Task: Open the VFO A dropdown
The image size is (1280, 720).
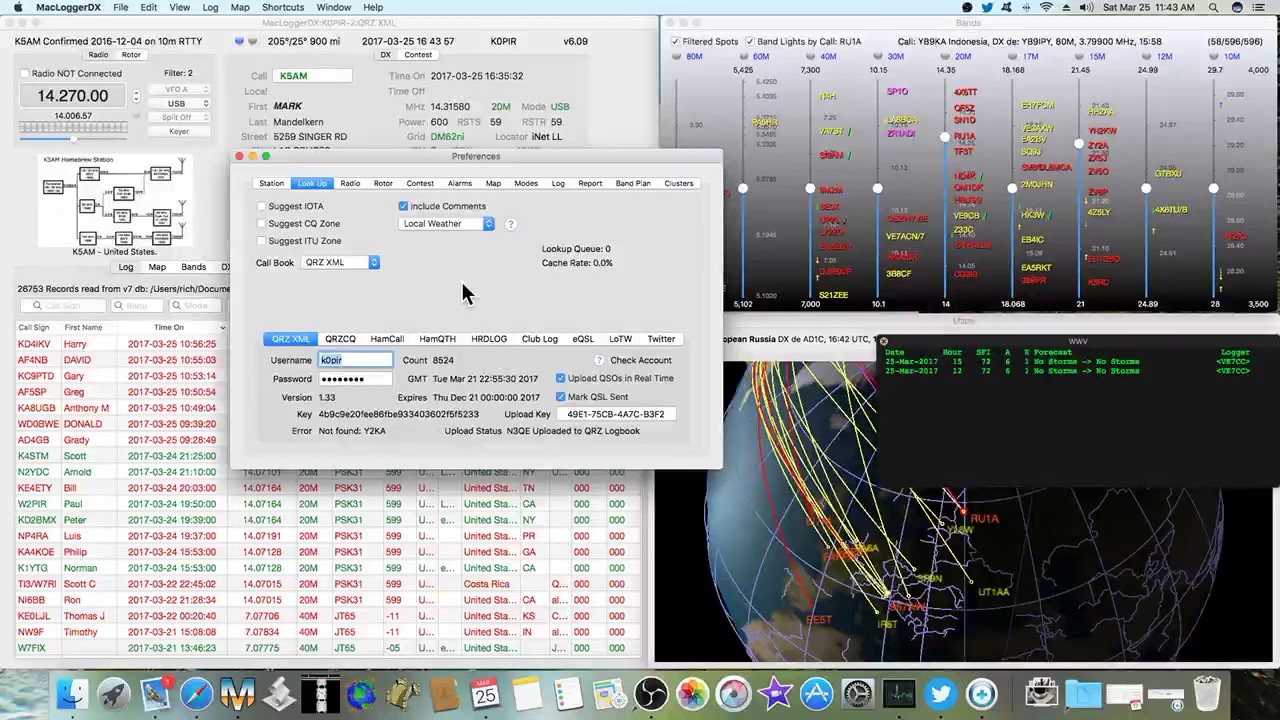Action: [178, 89]
